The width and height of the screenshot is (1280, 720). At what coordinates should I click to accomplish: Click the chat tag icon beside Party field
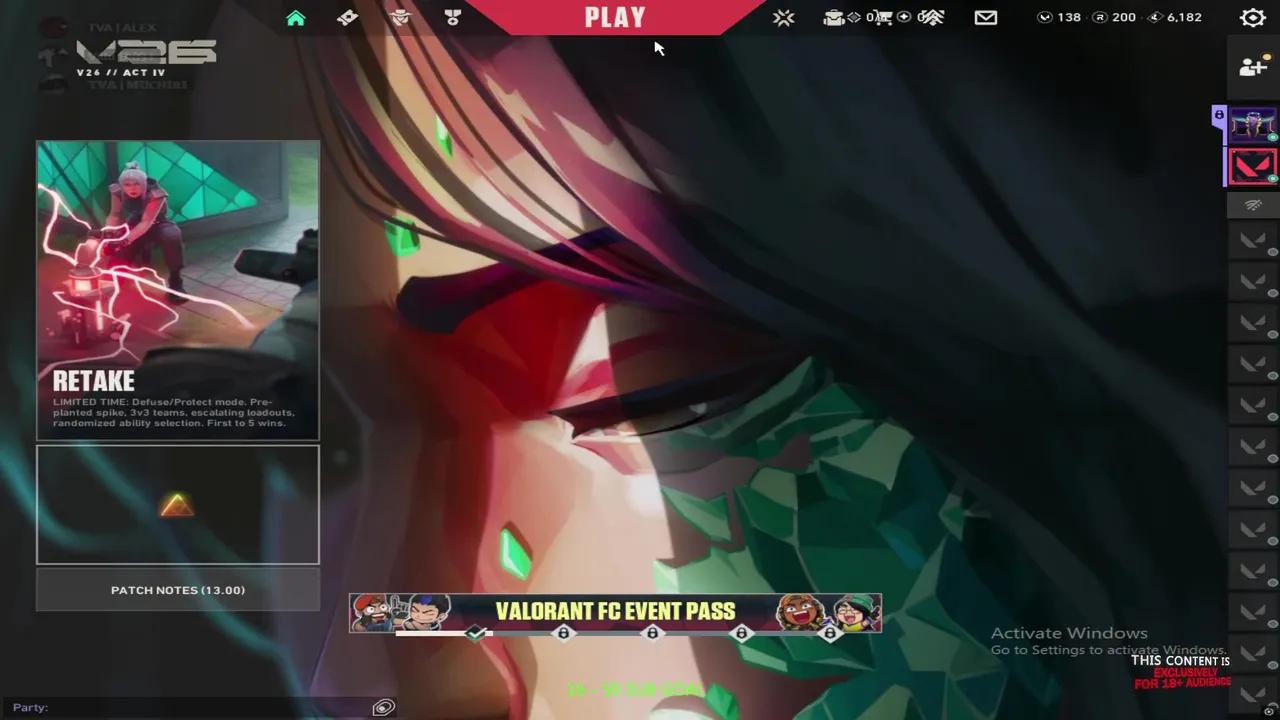point(384,708)
